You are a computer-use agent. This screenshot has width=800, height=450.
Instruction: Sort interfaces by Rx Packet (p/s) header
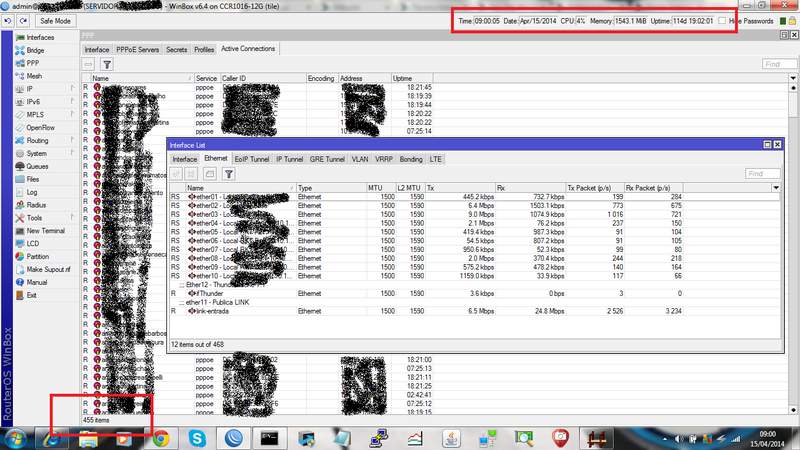654,188
